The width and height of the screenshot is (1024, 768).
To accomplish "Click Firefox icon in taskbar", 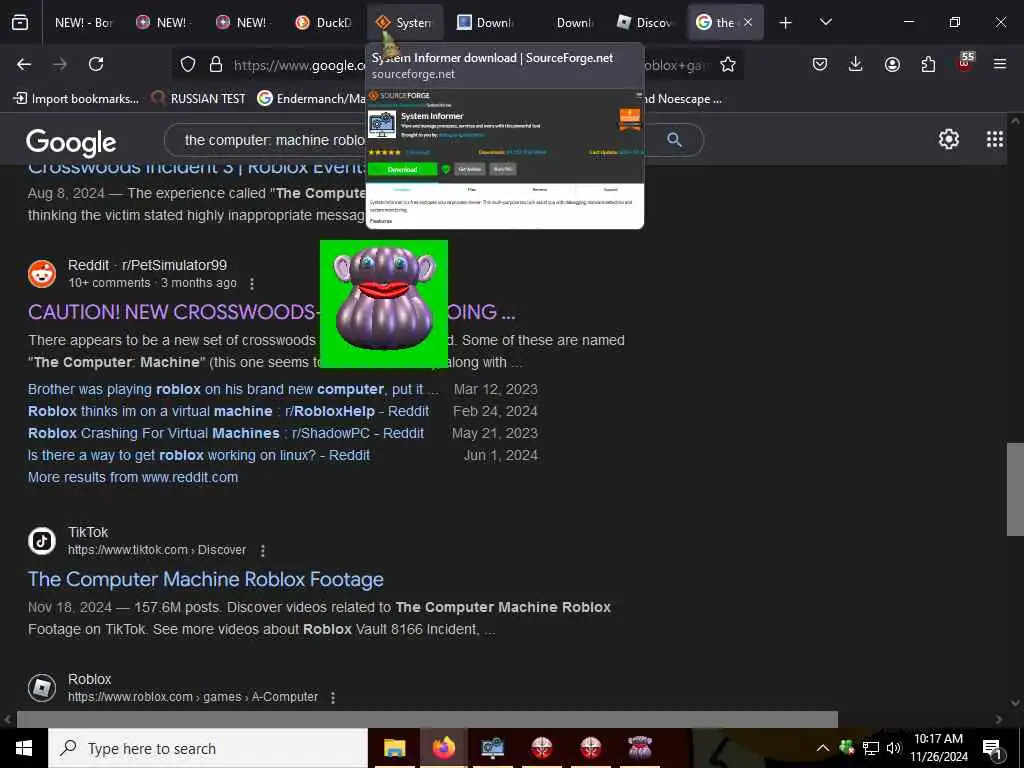I will click(443, 748).
